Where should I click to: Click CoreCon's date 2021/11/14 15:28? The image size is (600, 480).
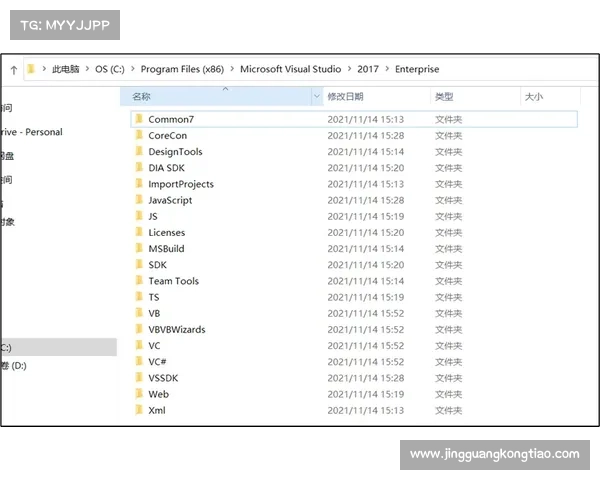tap(366, 136)
